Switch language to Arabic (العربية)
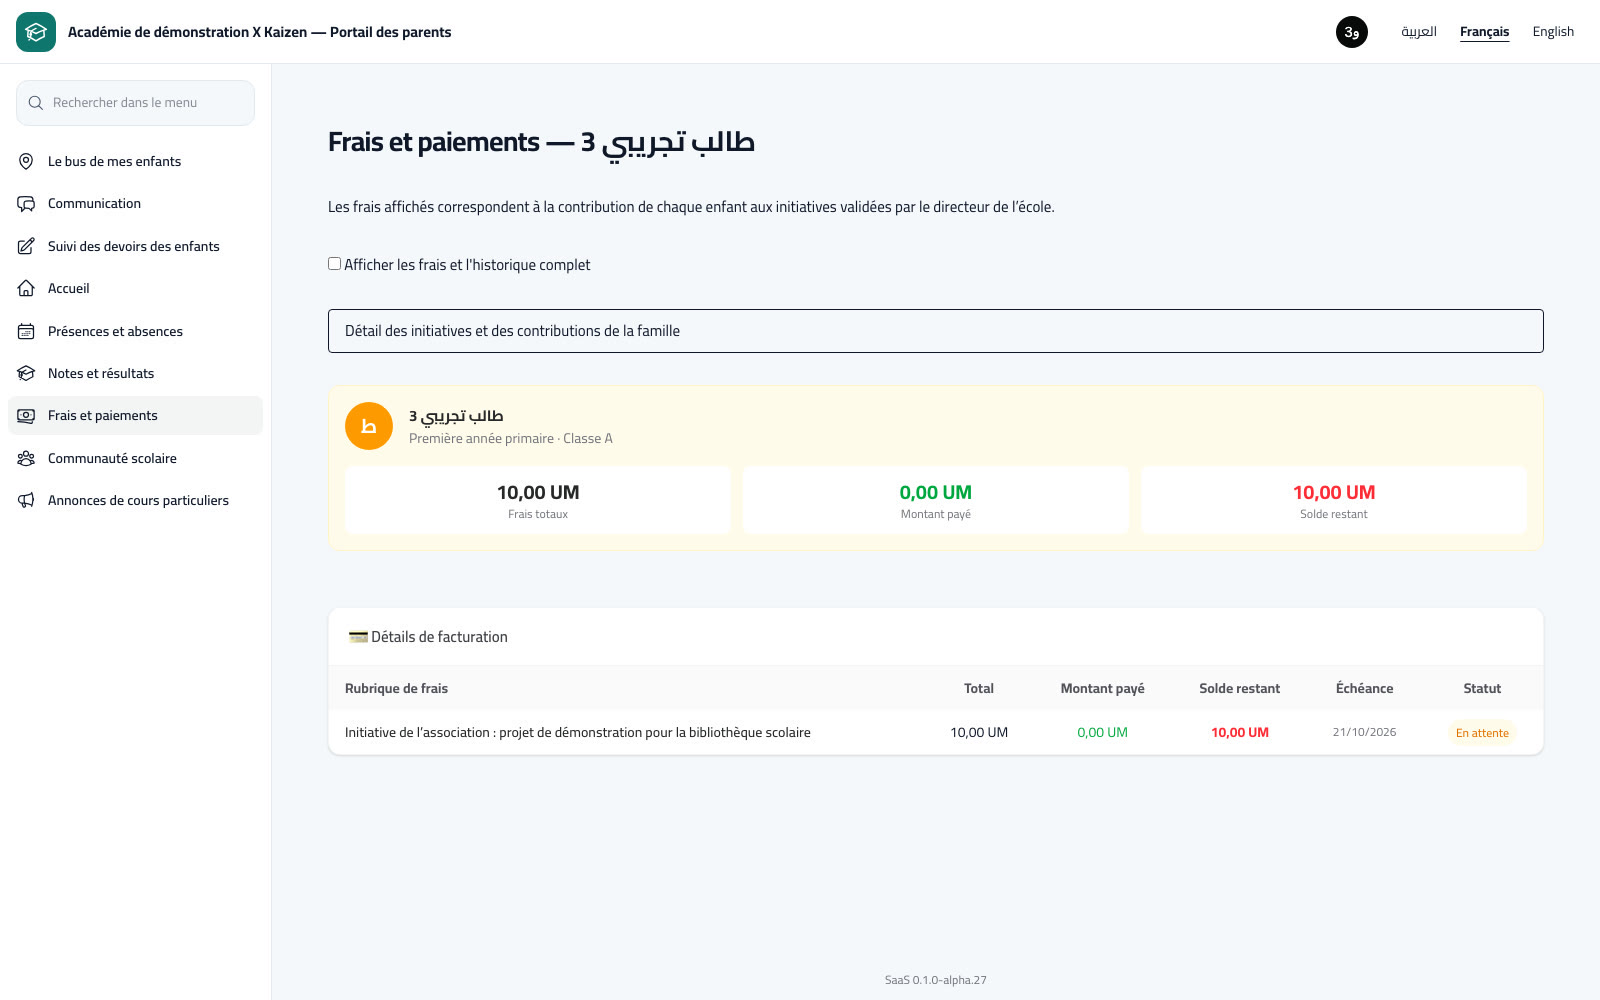The height and width of the screenshot is (1000, 1600). 1418,32
